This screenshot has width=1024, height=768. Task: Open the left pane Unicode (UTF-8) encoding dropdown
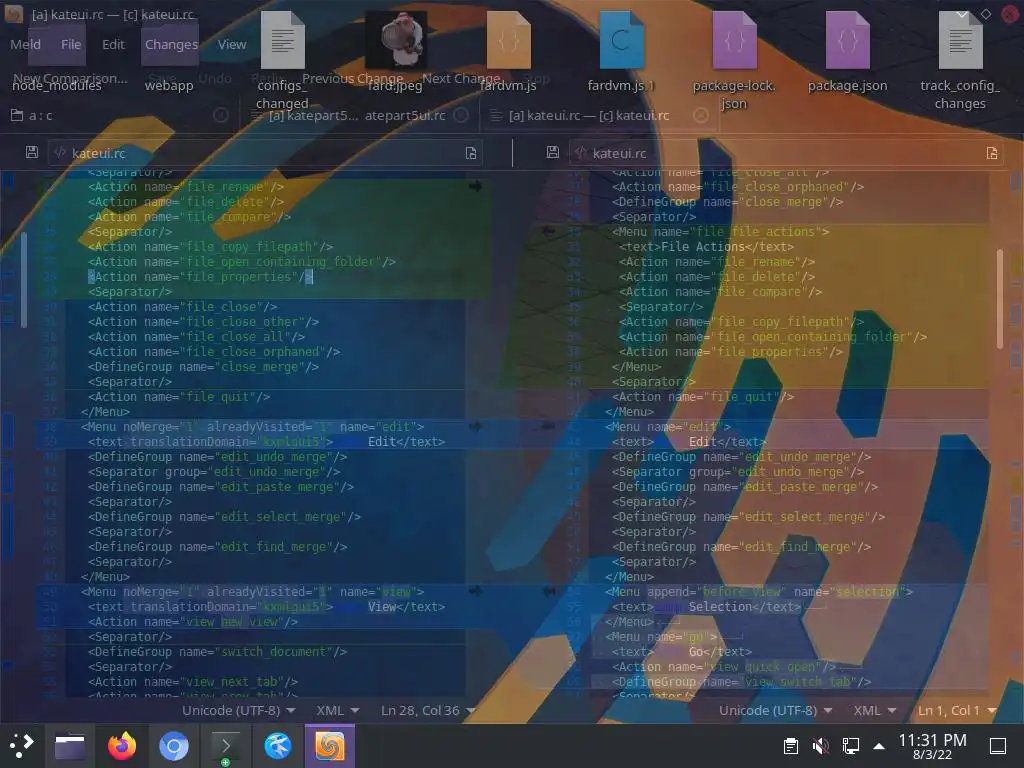pyautogui.click(x=238, y=710)
